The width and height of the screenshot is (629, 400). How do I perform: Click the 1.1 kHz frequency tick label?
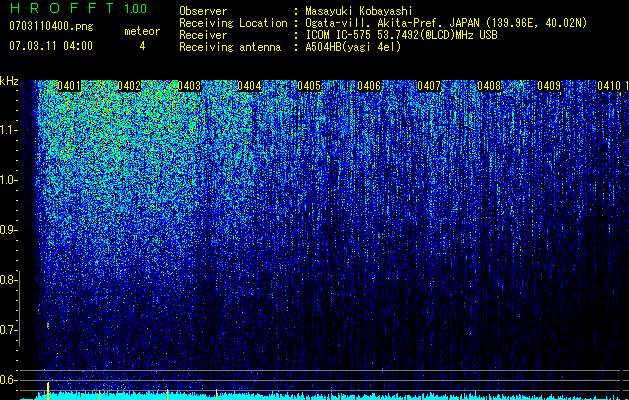[7, 130]
